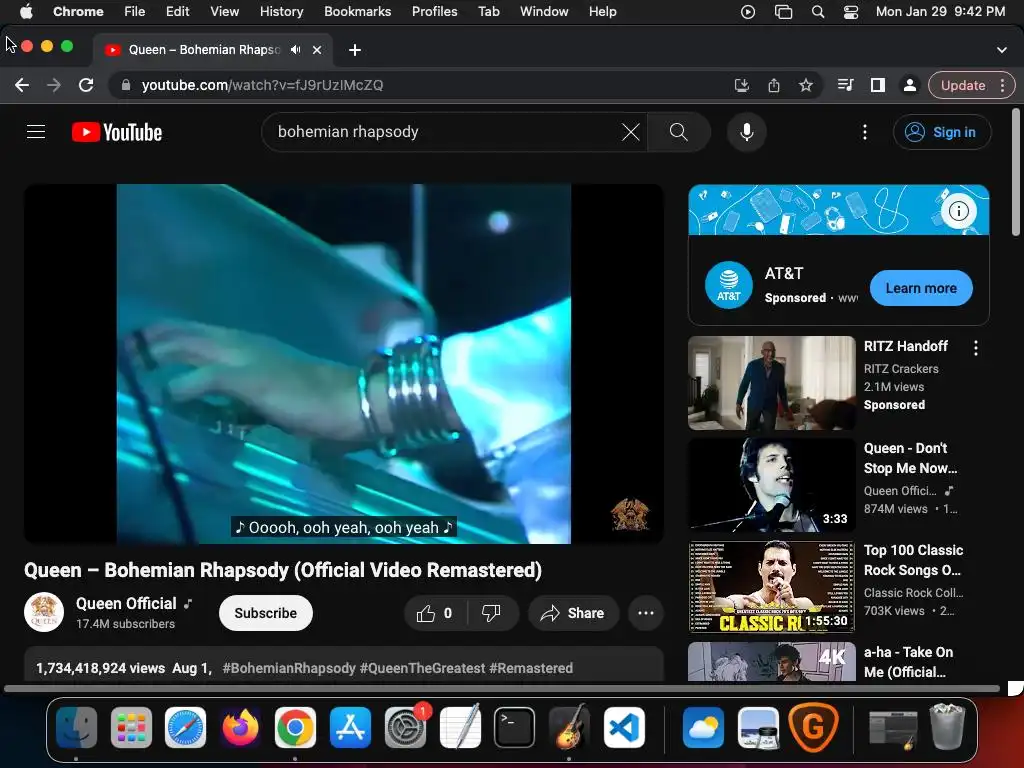Viewport: 1024px width, 768px height.
Task: Open Queen - Don't Stop Me Now thumbnail
Action: tap(771, 485)
